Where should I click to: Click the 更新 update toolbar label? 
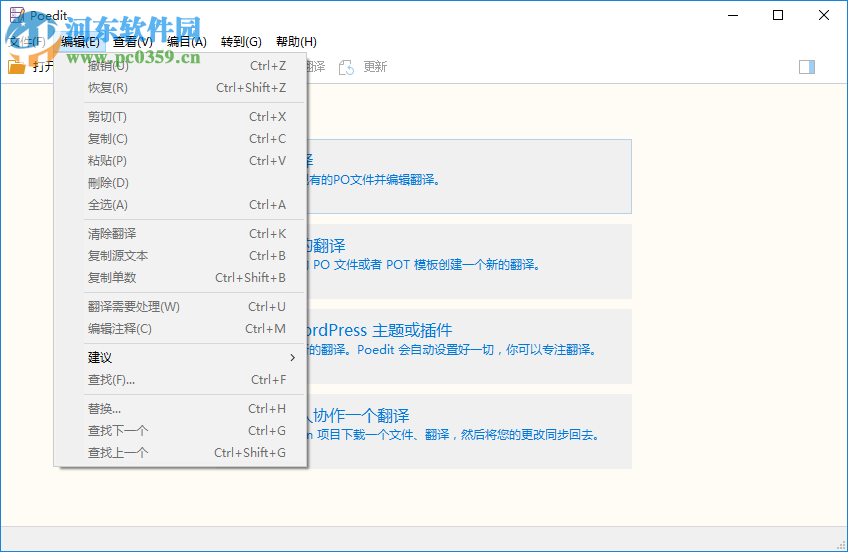click(x=375, y=67)
